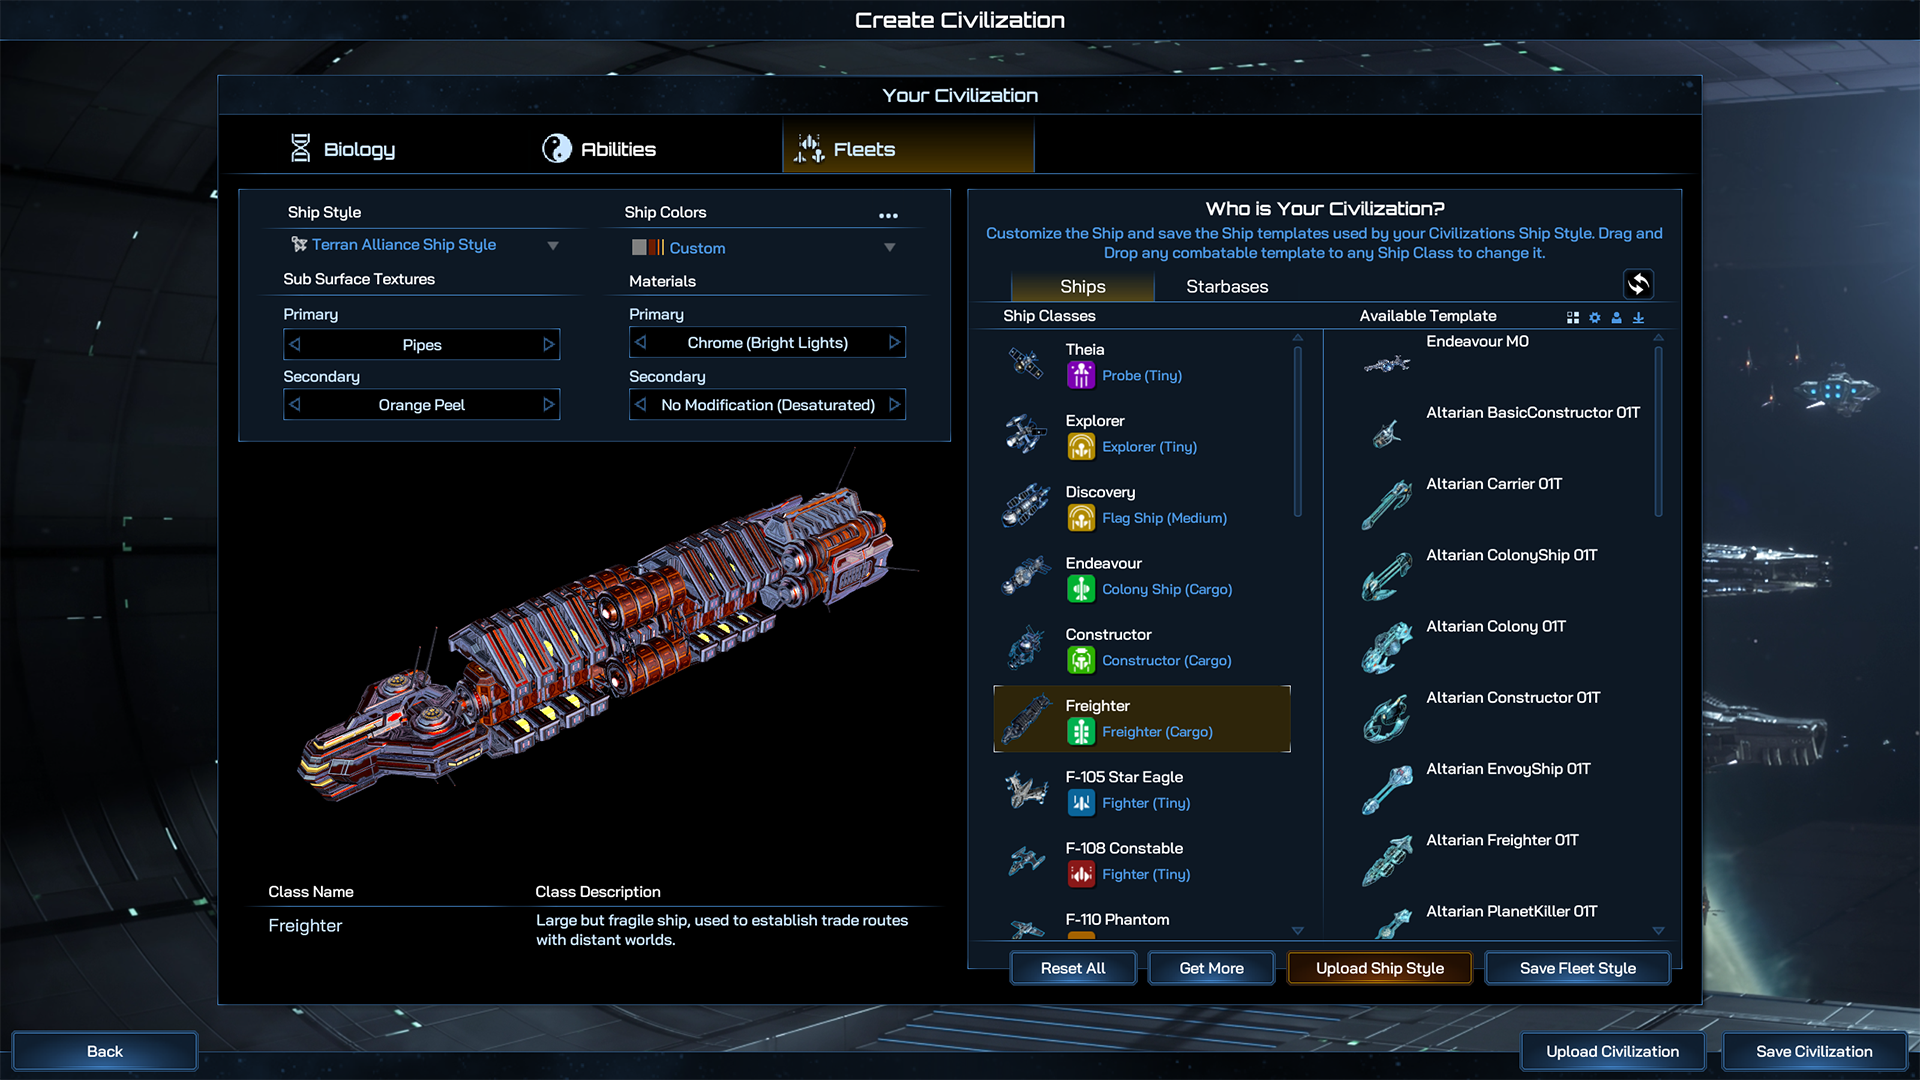Select the Endeavour colony ship thumbnail
Viewport: 1920px width, 1080px height.
(x=1026, y=576)
